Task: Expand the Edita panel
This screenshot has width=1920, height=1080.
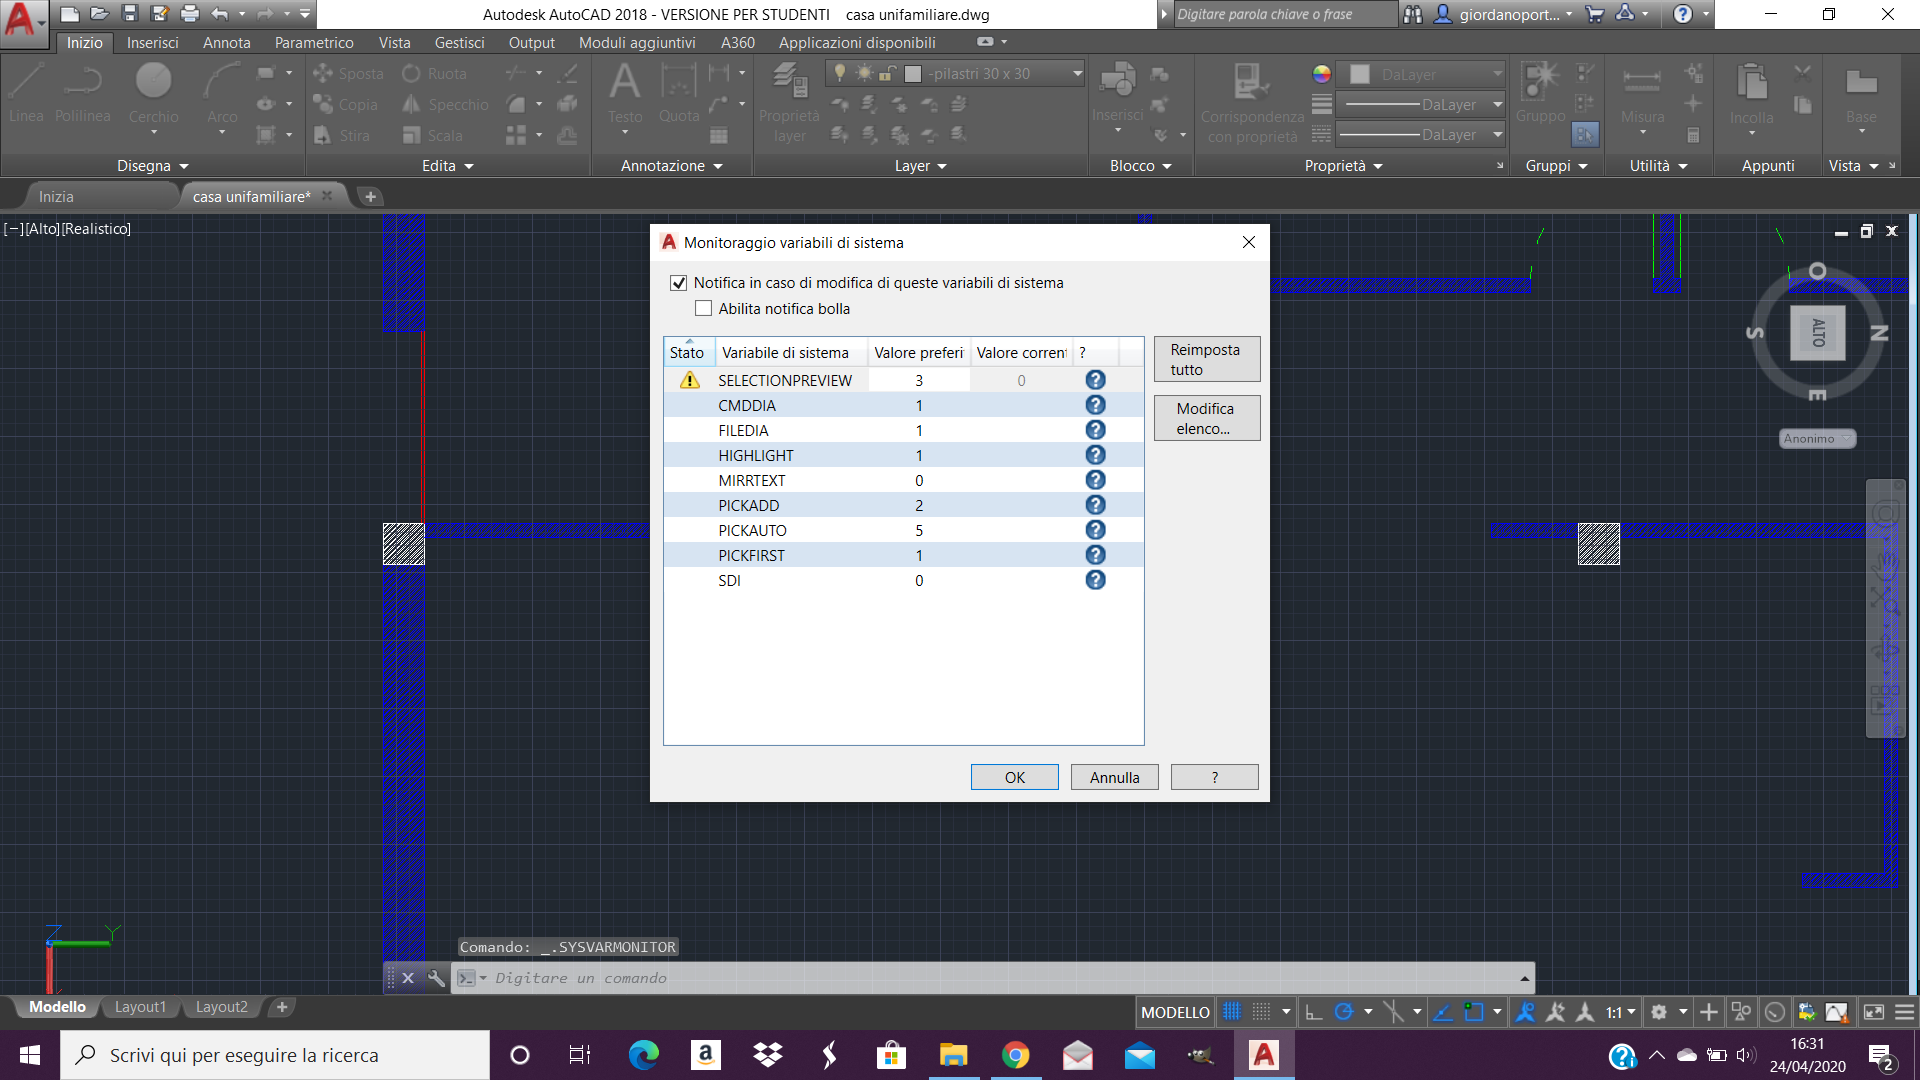Action: 447,166
